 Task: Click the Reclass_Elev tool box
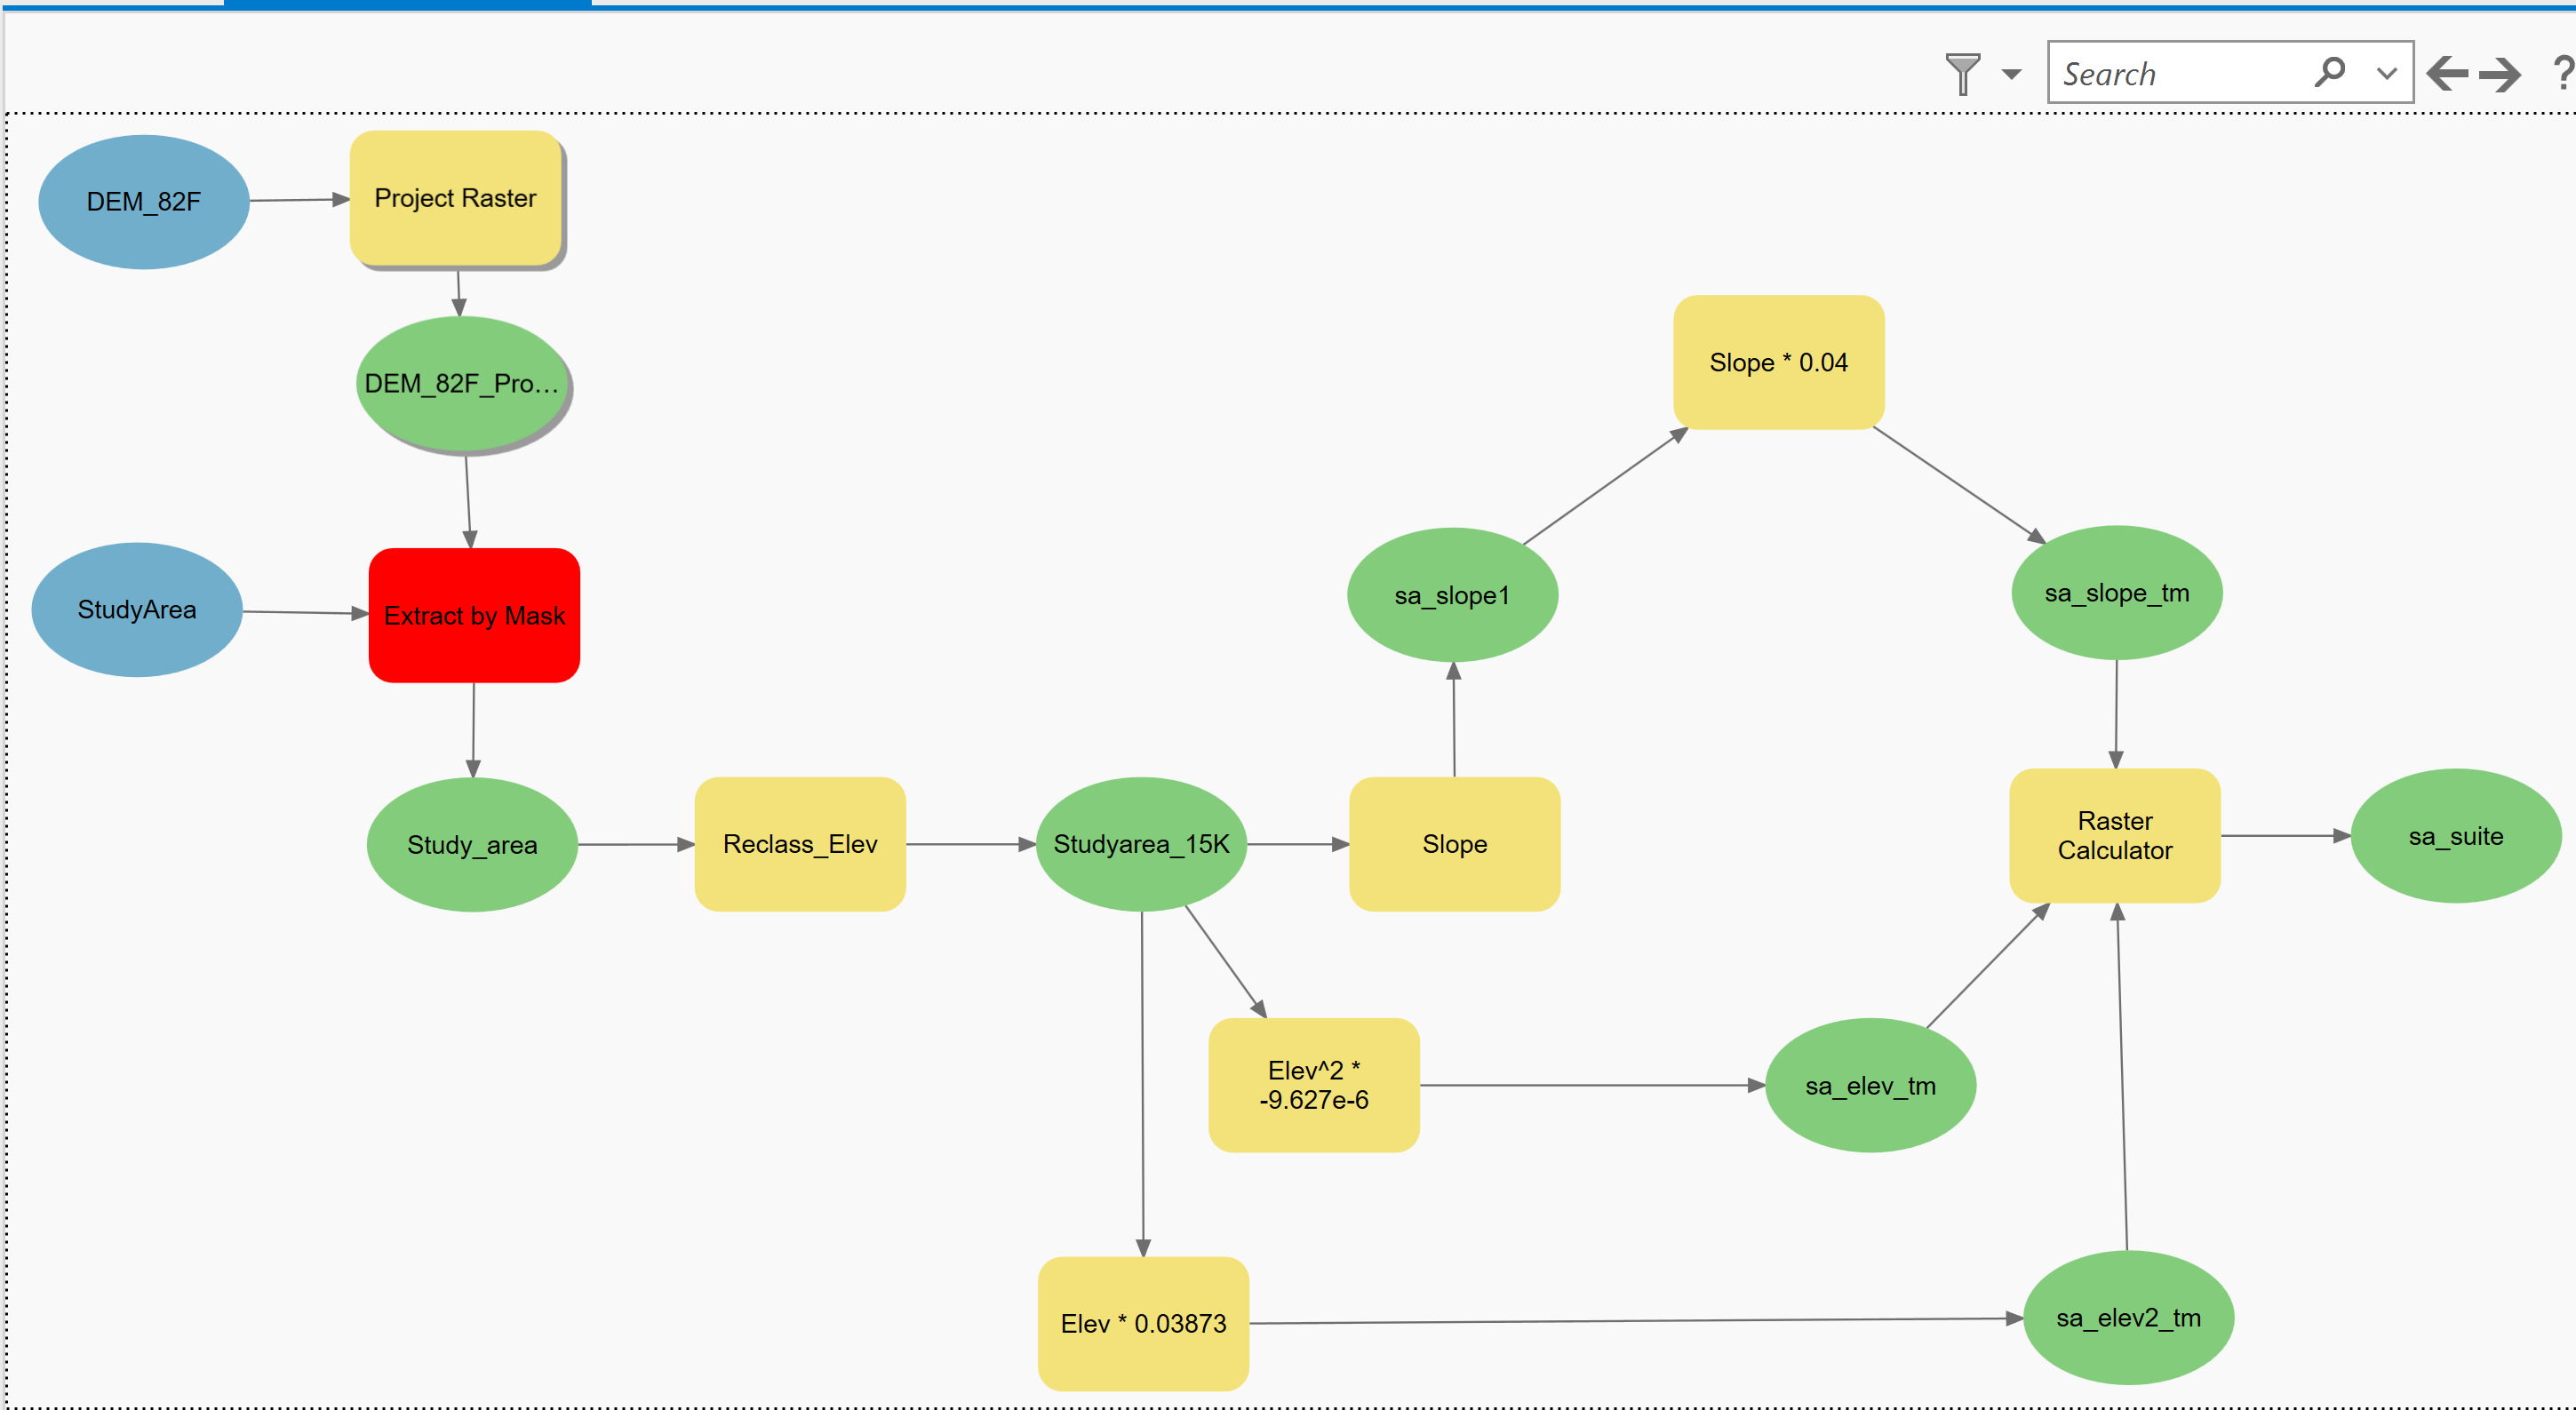pos(800,845)
